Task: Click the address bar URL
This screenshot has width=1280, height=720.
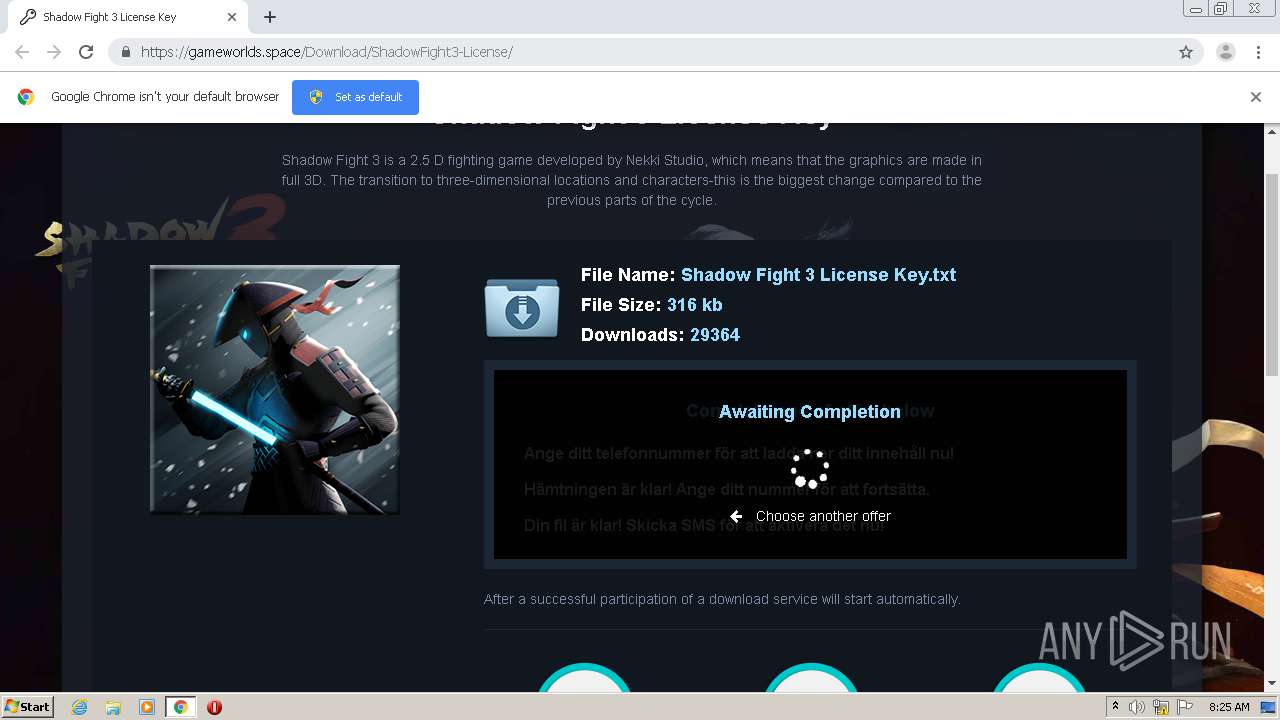Action: [x=327, y=52]
